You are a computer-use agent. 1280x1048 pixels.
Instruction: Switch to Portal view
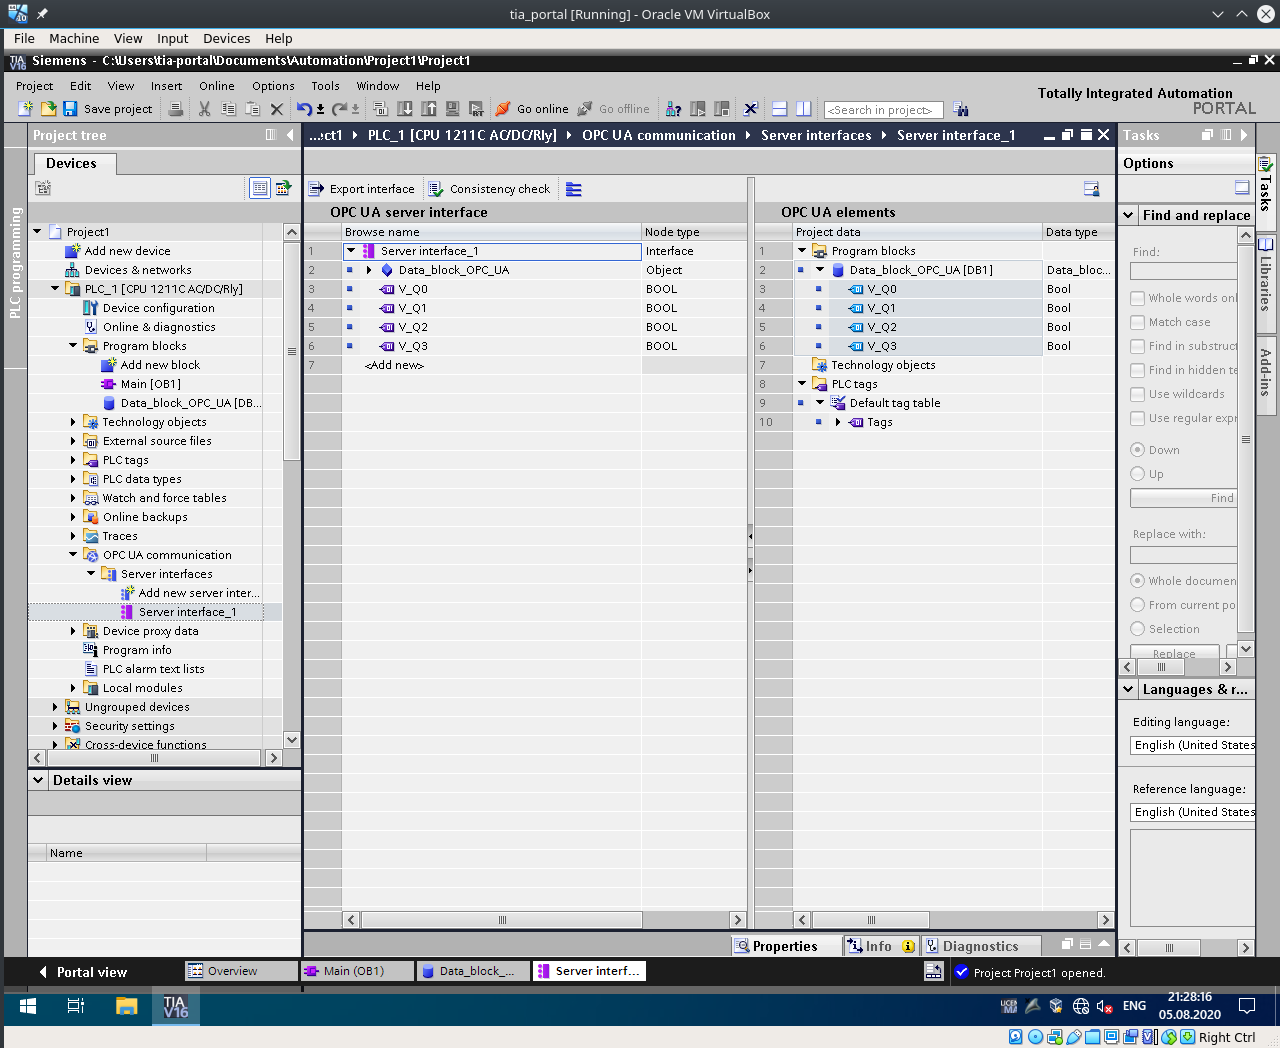coord(82,972)
